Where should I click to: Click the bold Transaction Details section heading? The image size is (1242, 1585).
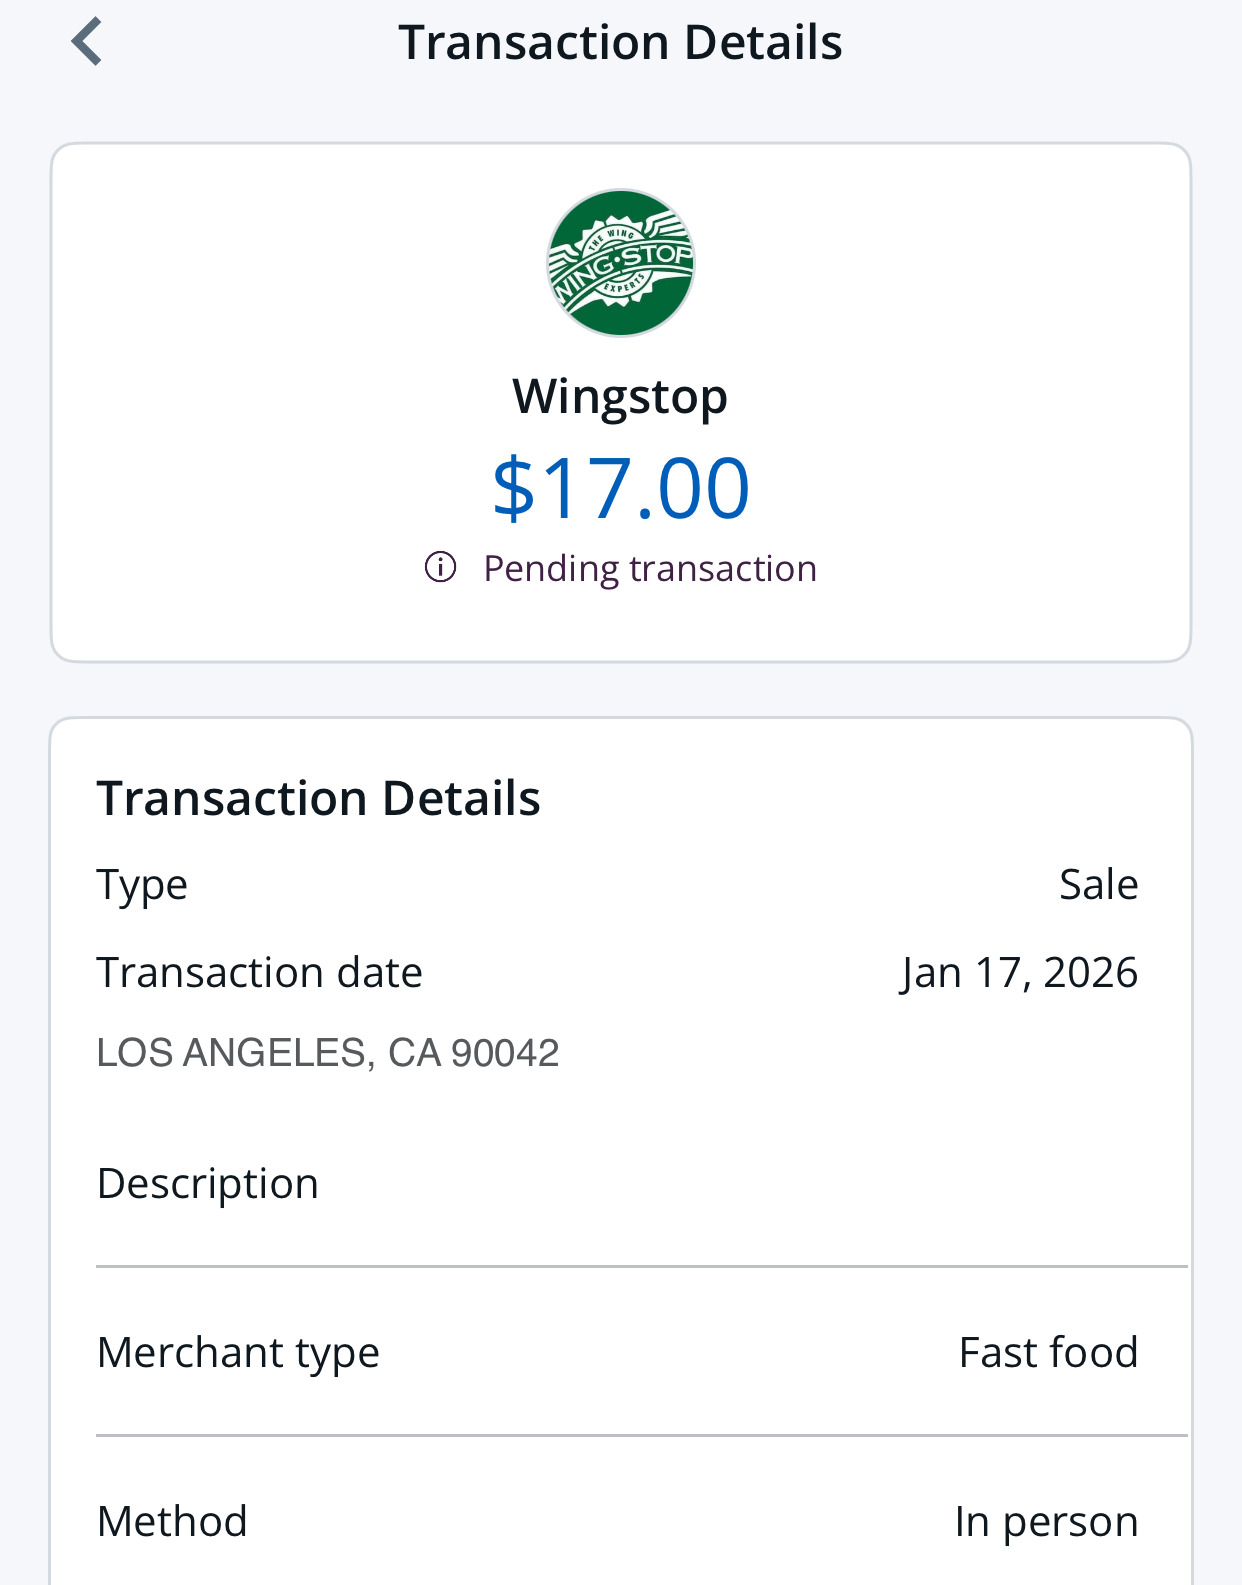[318, 798]
